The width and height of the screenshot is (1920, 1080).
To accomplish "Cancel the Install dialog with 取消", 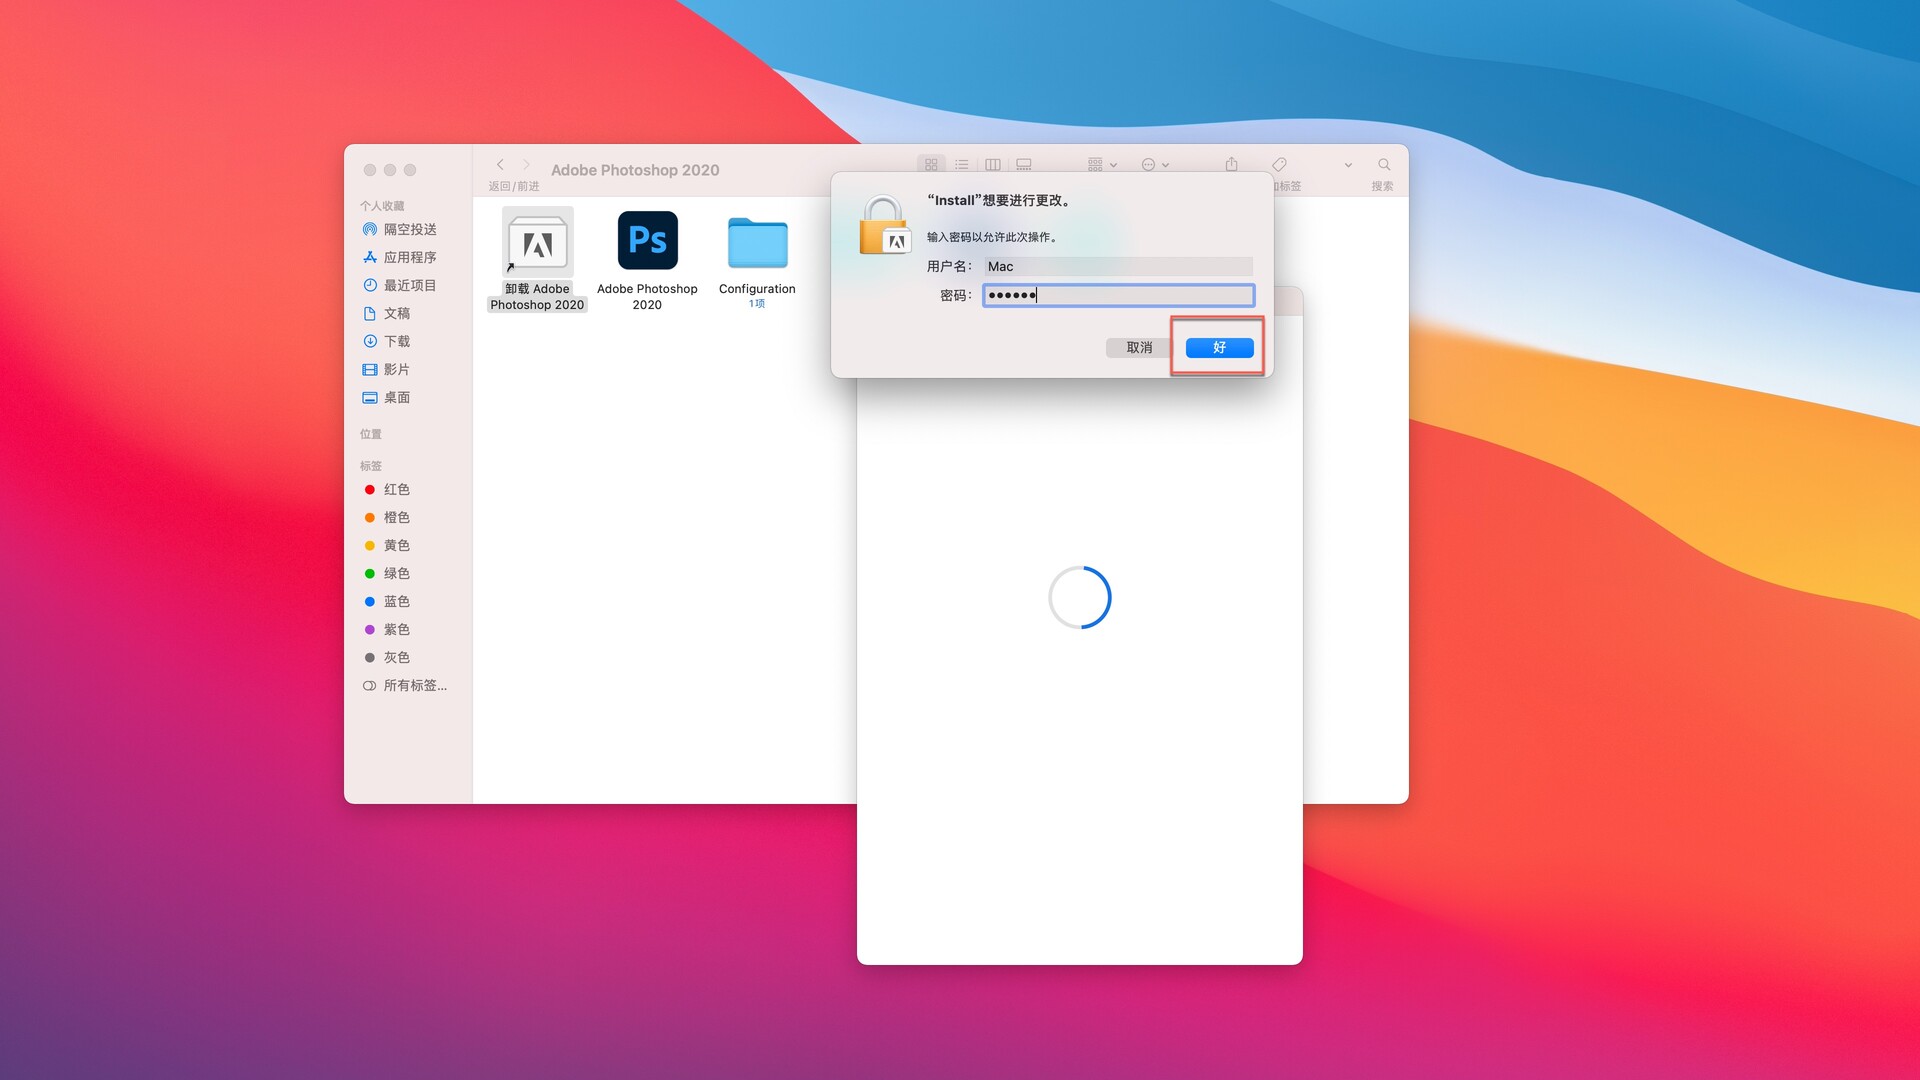I will tap(1137, 347).
